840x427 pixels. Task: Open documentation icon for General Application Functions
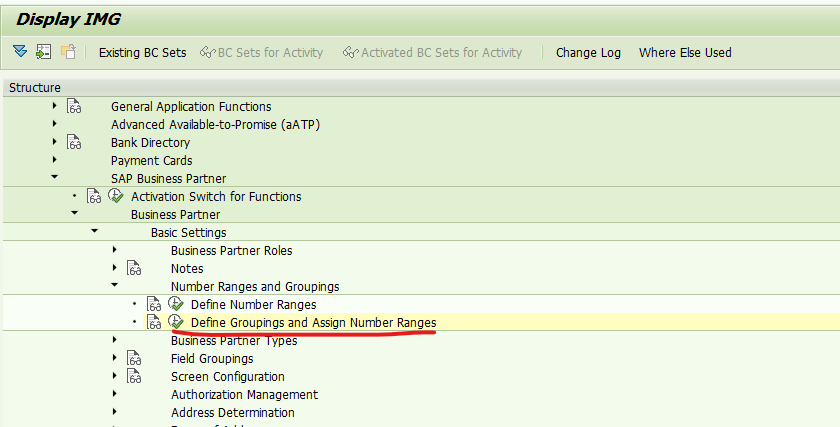pos(74,106)
